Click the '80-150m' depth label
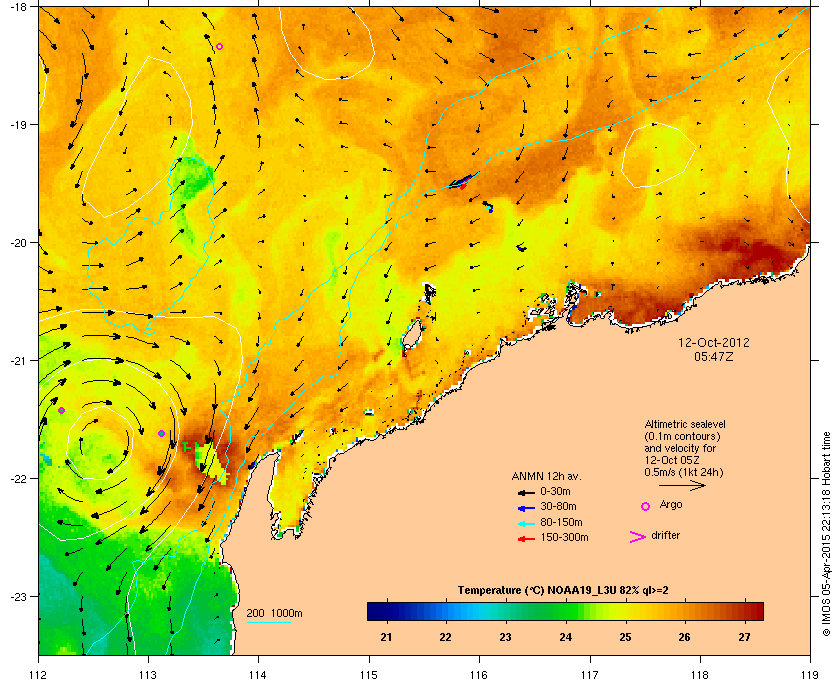The width and height of the screenshot is (840, 680). [561, 522]
